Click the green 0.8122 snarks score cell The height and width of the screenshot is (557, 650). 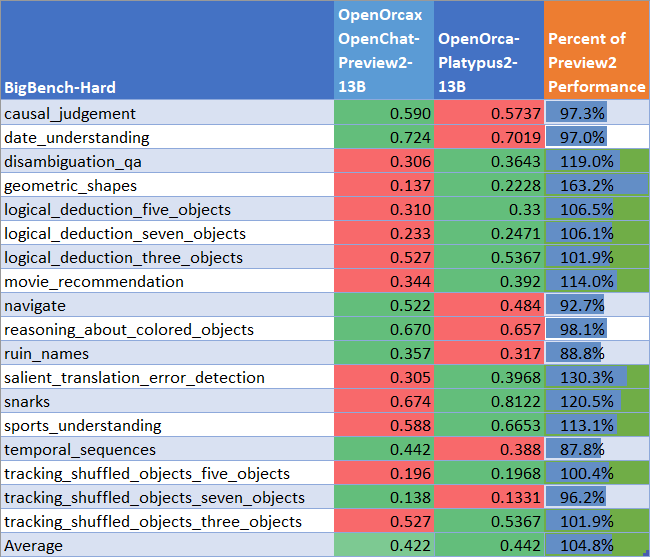click(488, 402)
